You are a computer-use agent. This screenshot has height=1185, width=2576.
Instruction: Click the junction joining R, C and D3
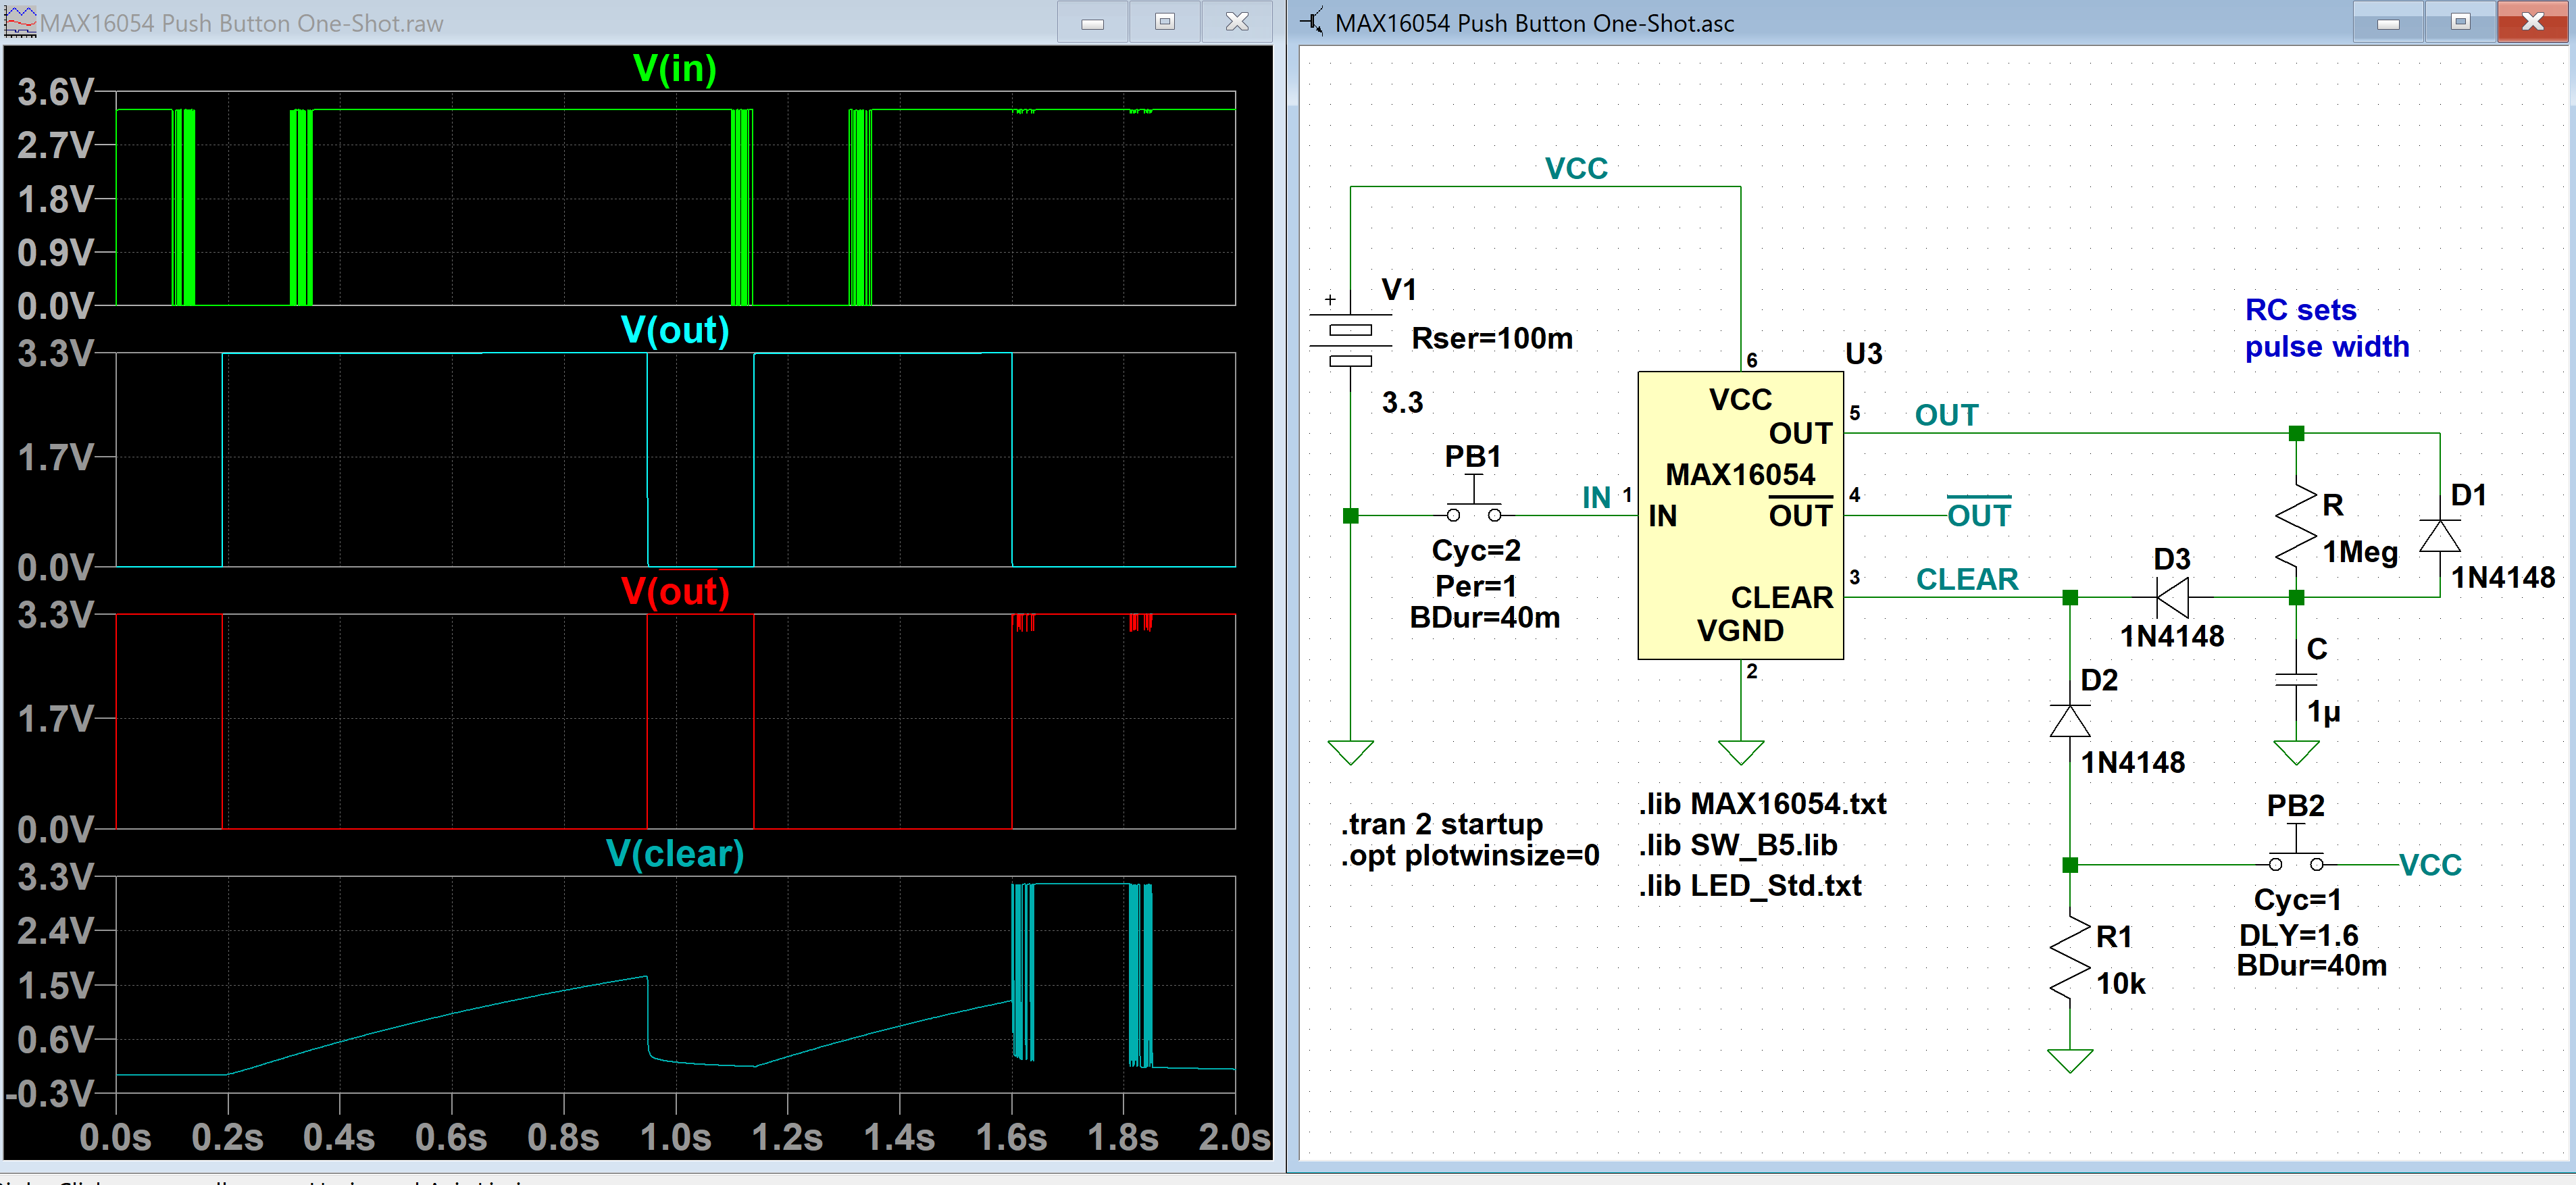pyautogui.click(x=2296, y=598)
